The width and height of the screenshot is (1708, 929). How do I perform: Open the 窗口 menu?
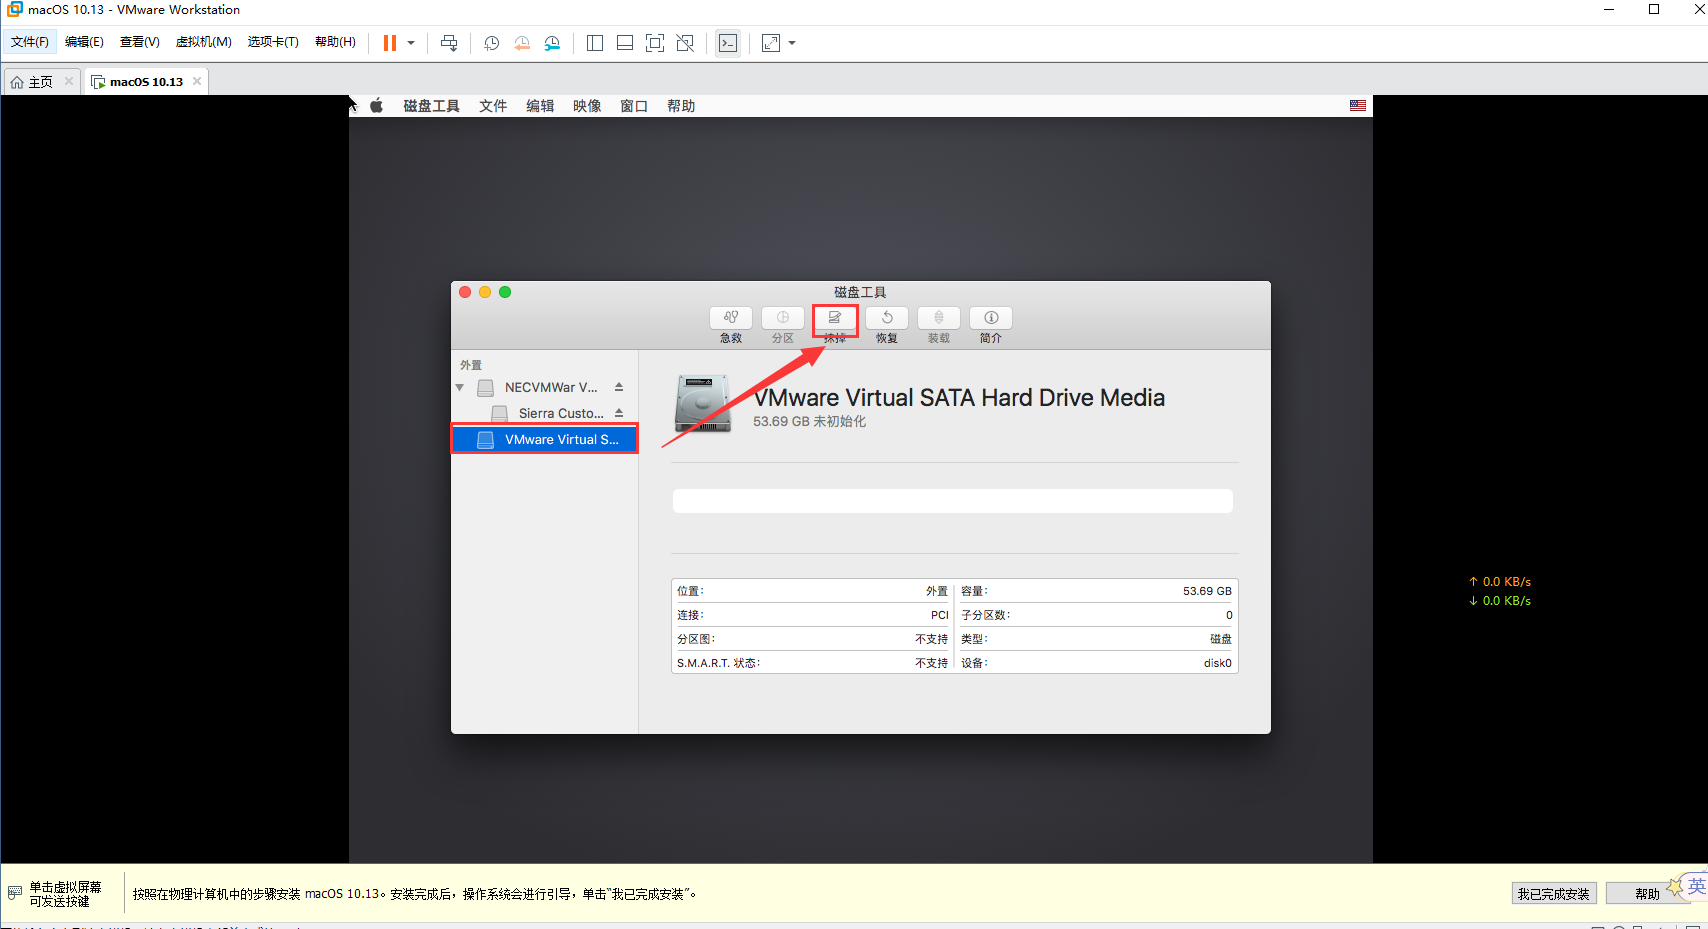point(634,106)
